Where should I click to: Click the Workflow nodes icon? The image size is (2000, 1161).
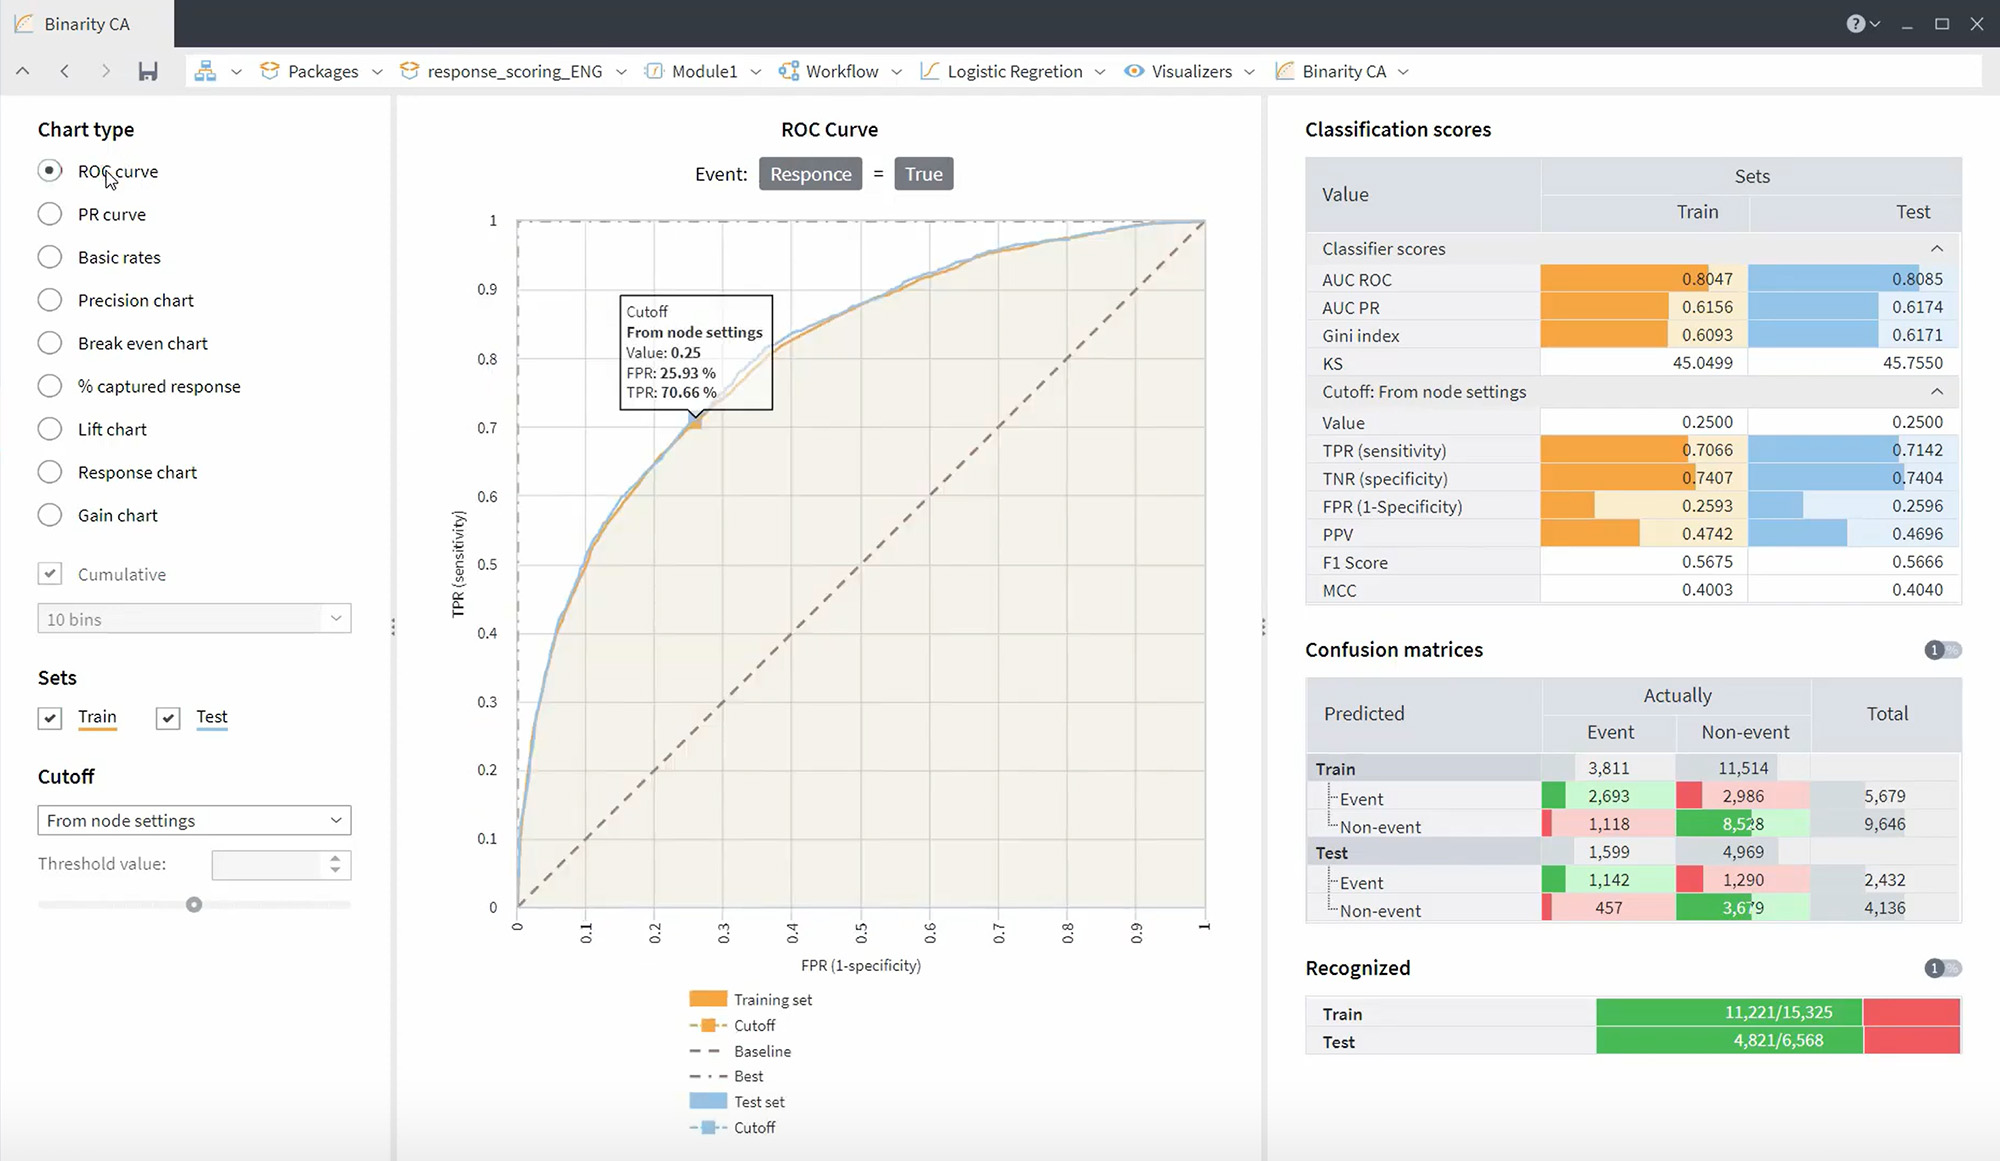(788, 71)
